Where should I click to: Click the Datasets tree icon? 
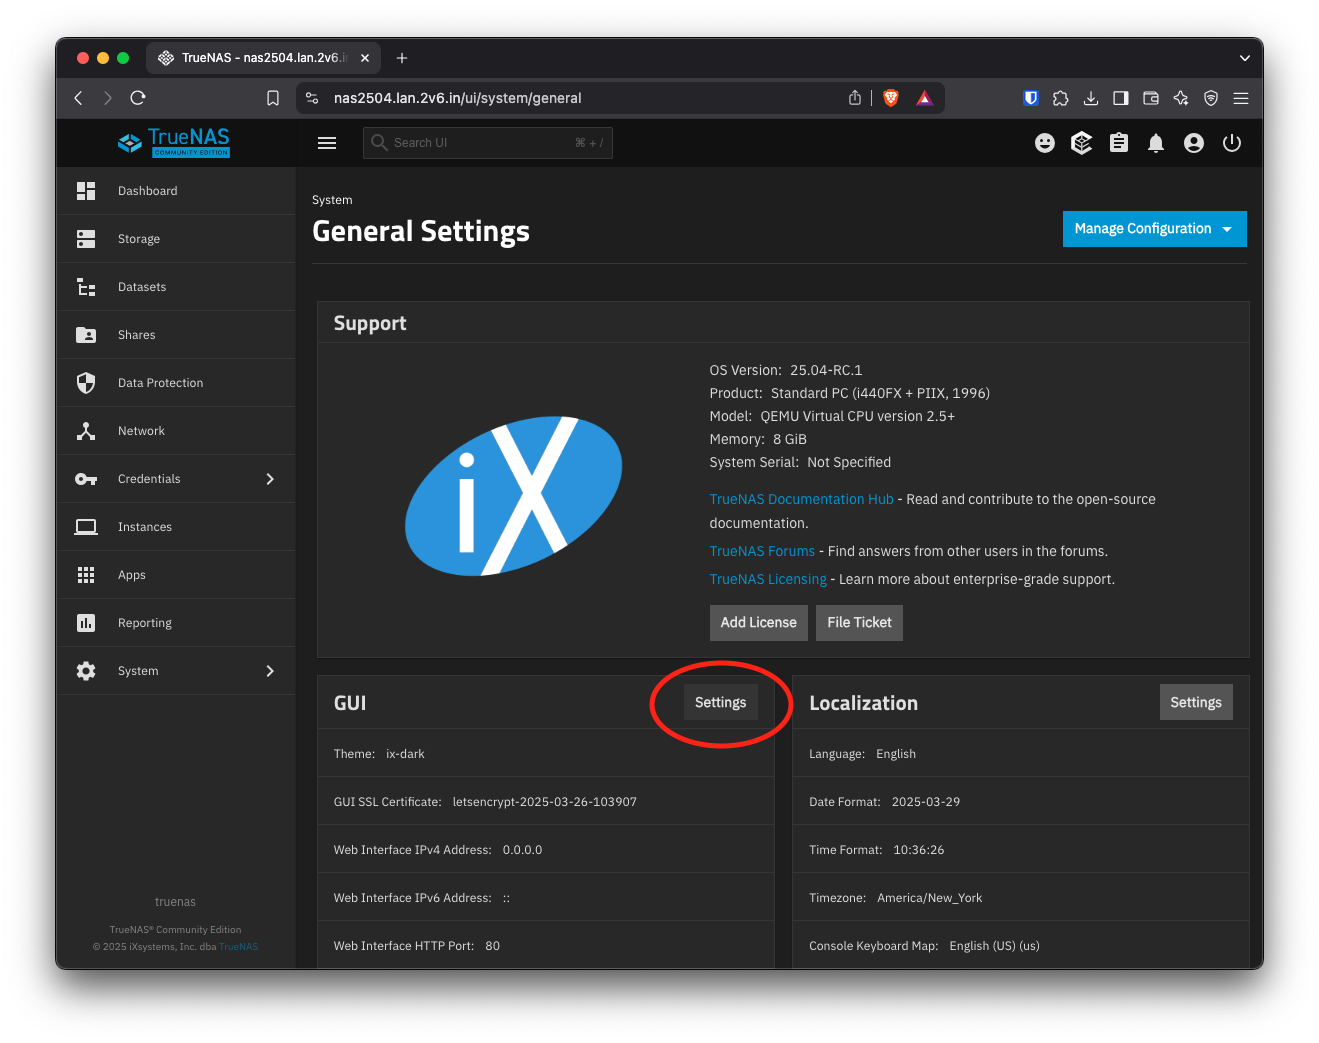click(x=86, y=287)
